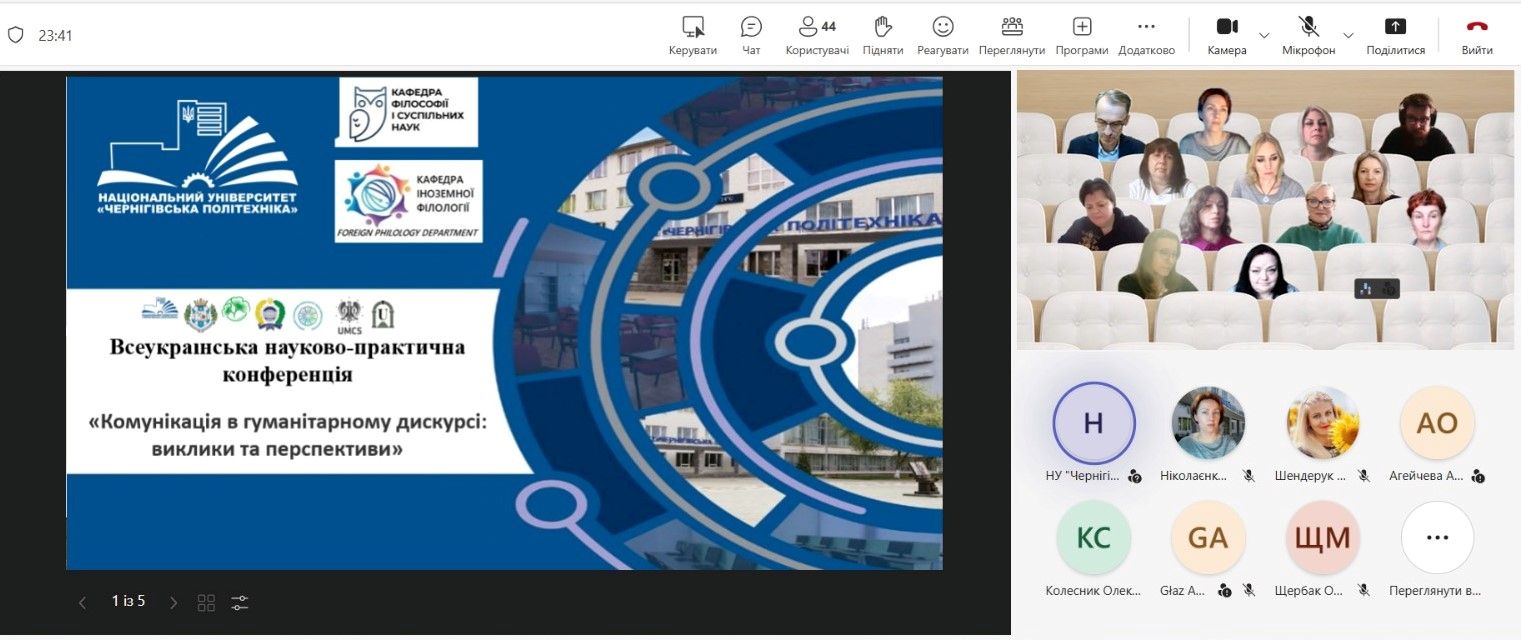Click the shared slide presentation
The image size is (1521, 640).
[x=504, y=323]
